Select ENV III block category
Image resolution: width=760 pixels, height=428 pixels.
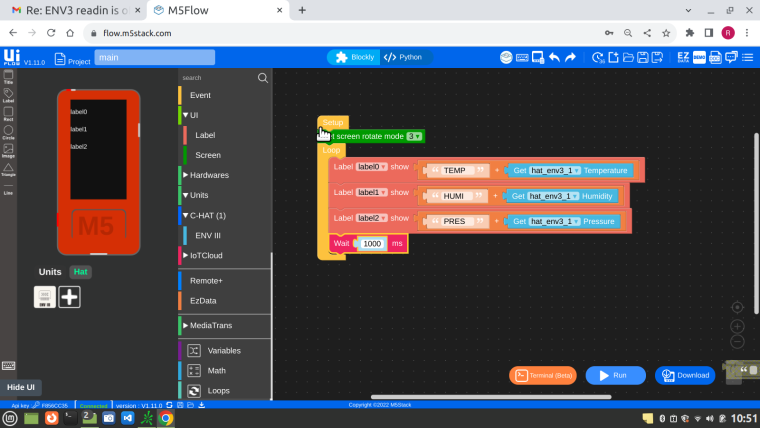[208, 235]
